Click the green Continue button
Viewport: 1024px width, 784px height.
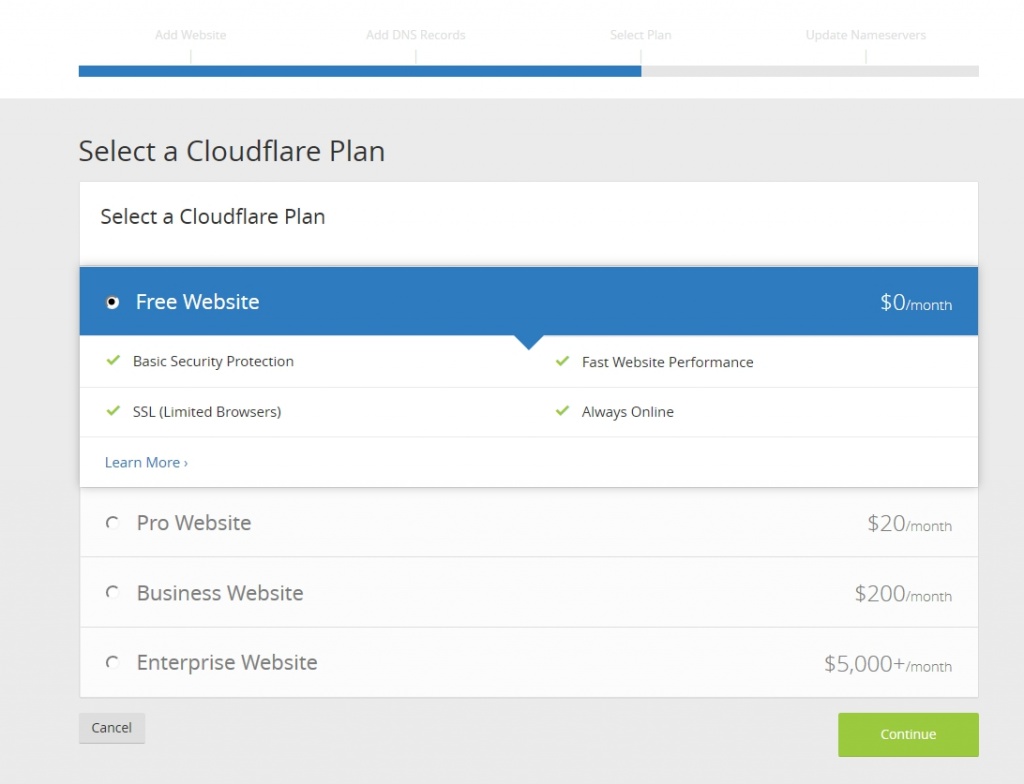tap(908, 734)
